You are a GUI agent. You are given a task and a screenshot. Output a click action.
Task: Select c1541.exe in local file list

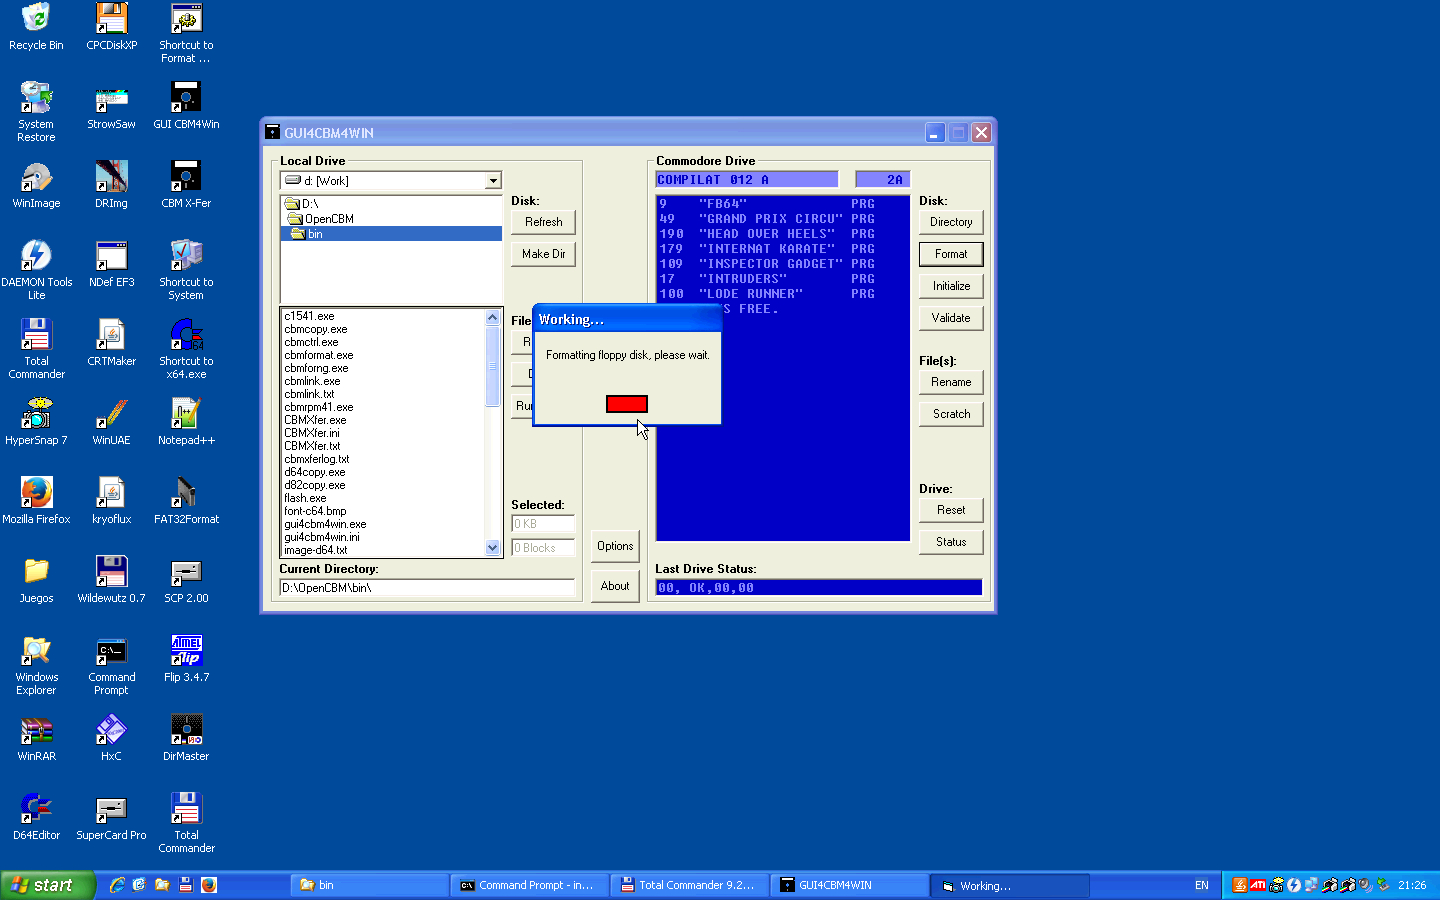click(309, 316)
